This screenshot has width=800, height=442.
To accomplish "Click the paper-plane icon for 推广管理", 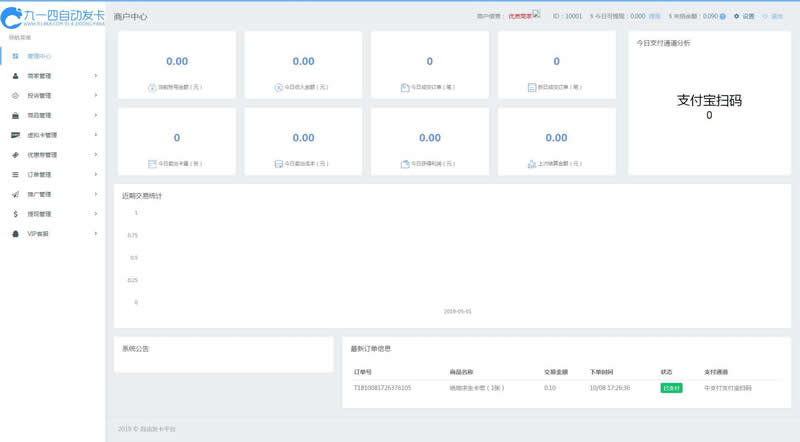I will pos(15,194).
